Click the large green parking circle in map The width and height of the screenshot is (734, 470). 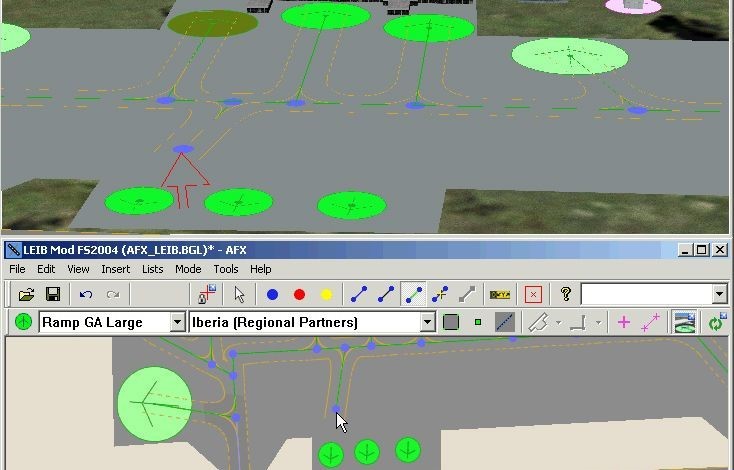coord(154,403)
